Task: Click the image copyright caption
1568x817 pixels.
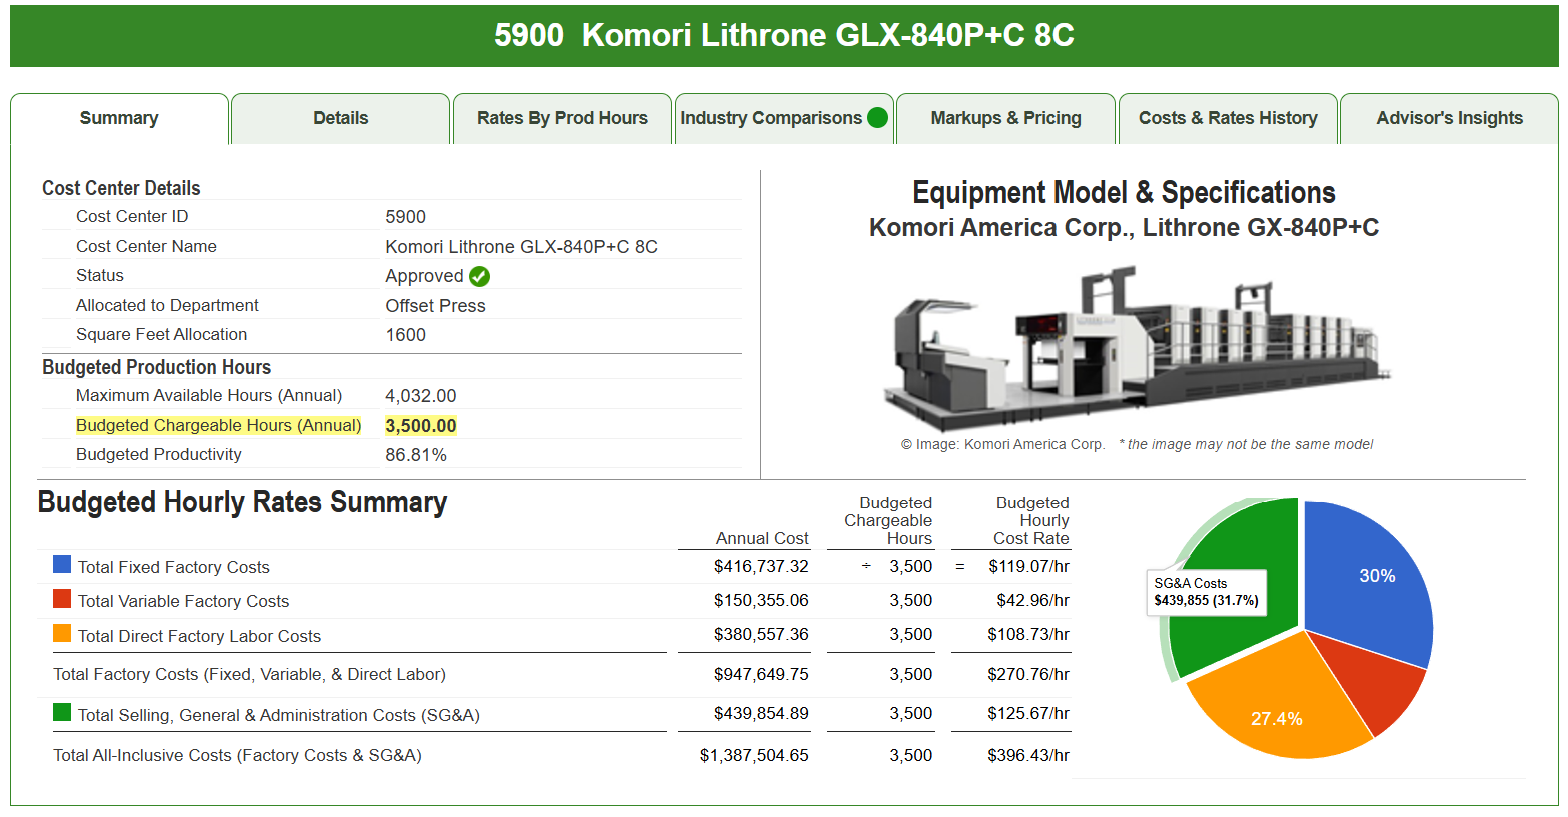Action: point(1137,444)
